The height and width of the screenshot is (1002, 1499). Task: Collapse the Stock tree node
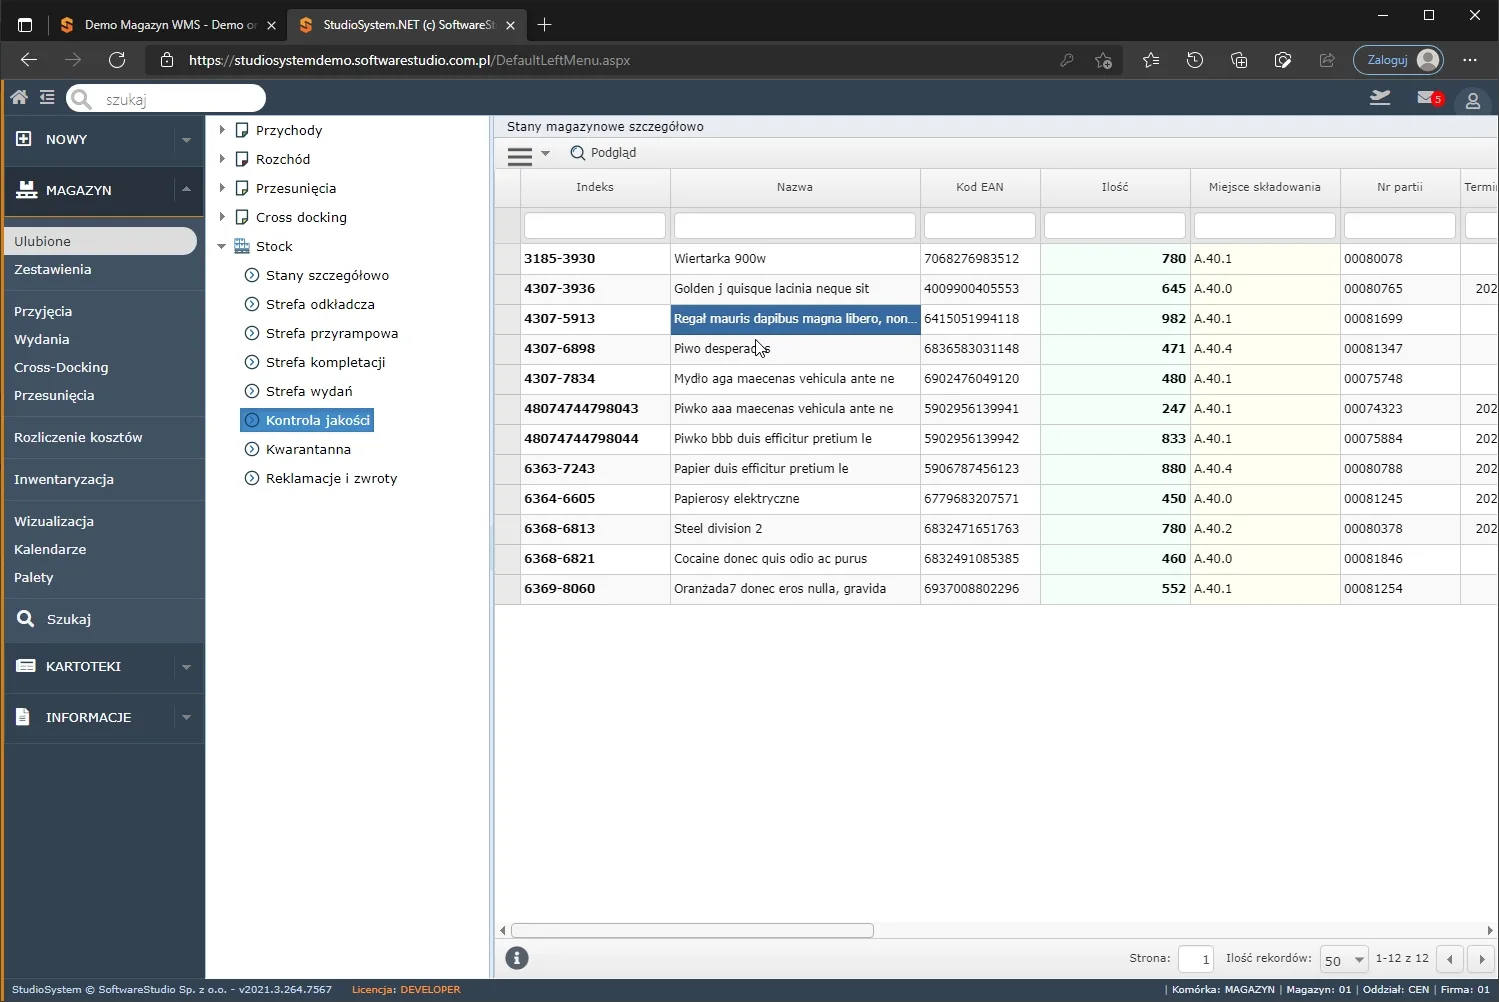click(222, 246)
